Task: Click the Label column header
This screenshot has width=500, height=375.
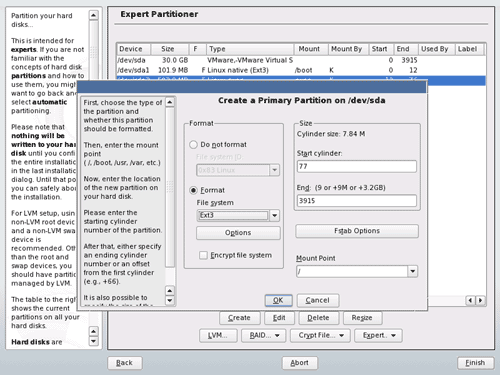Action: 469,49
